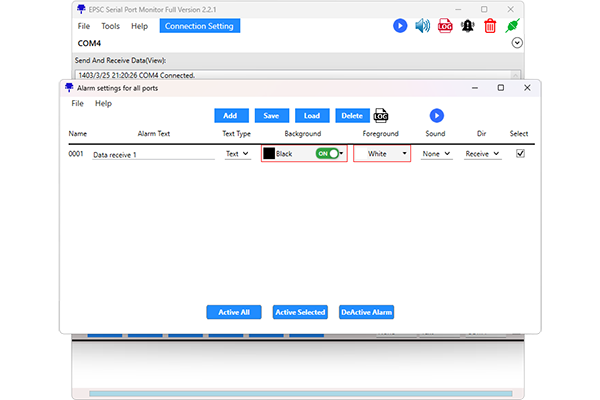Click the black background color swatch
Viewport: 600px width, 400px height.
(x=269, y=154)
